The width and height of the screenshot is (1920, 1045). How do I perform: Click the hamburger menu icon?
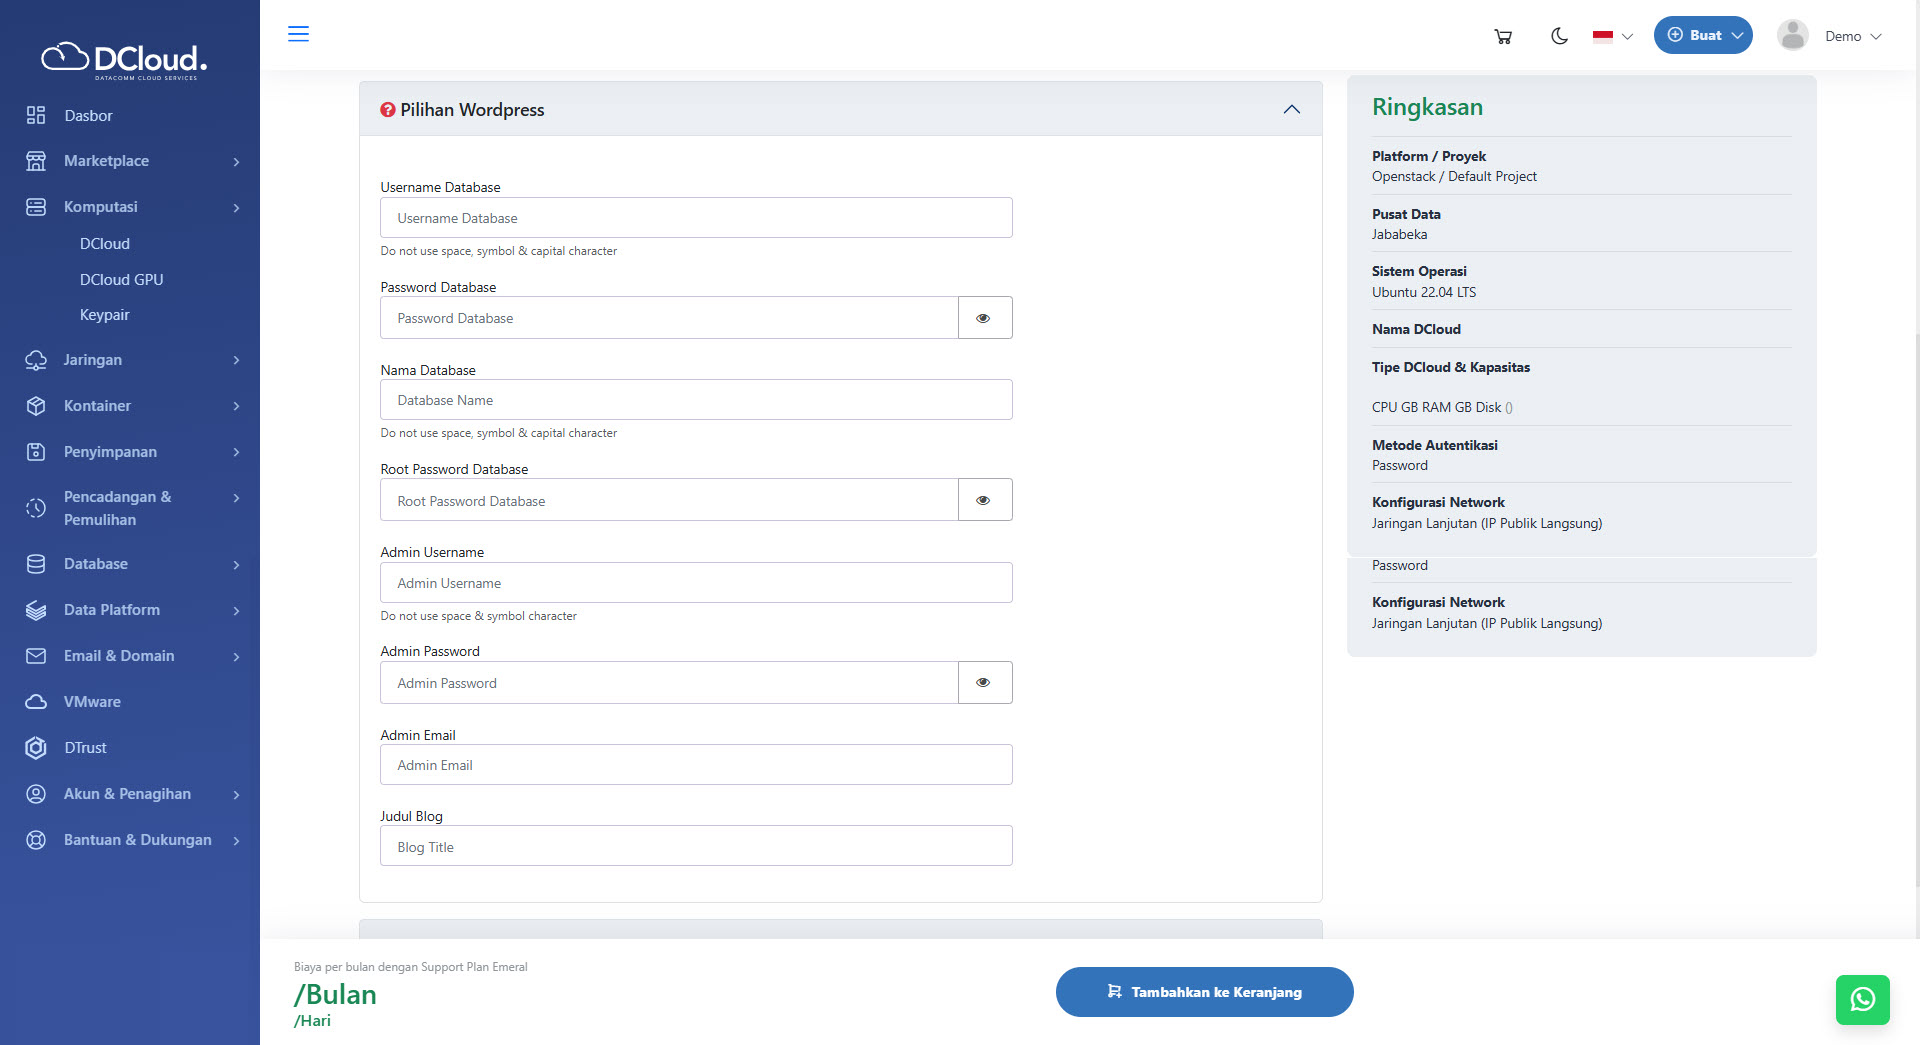tap(298, 34)
